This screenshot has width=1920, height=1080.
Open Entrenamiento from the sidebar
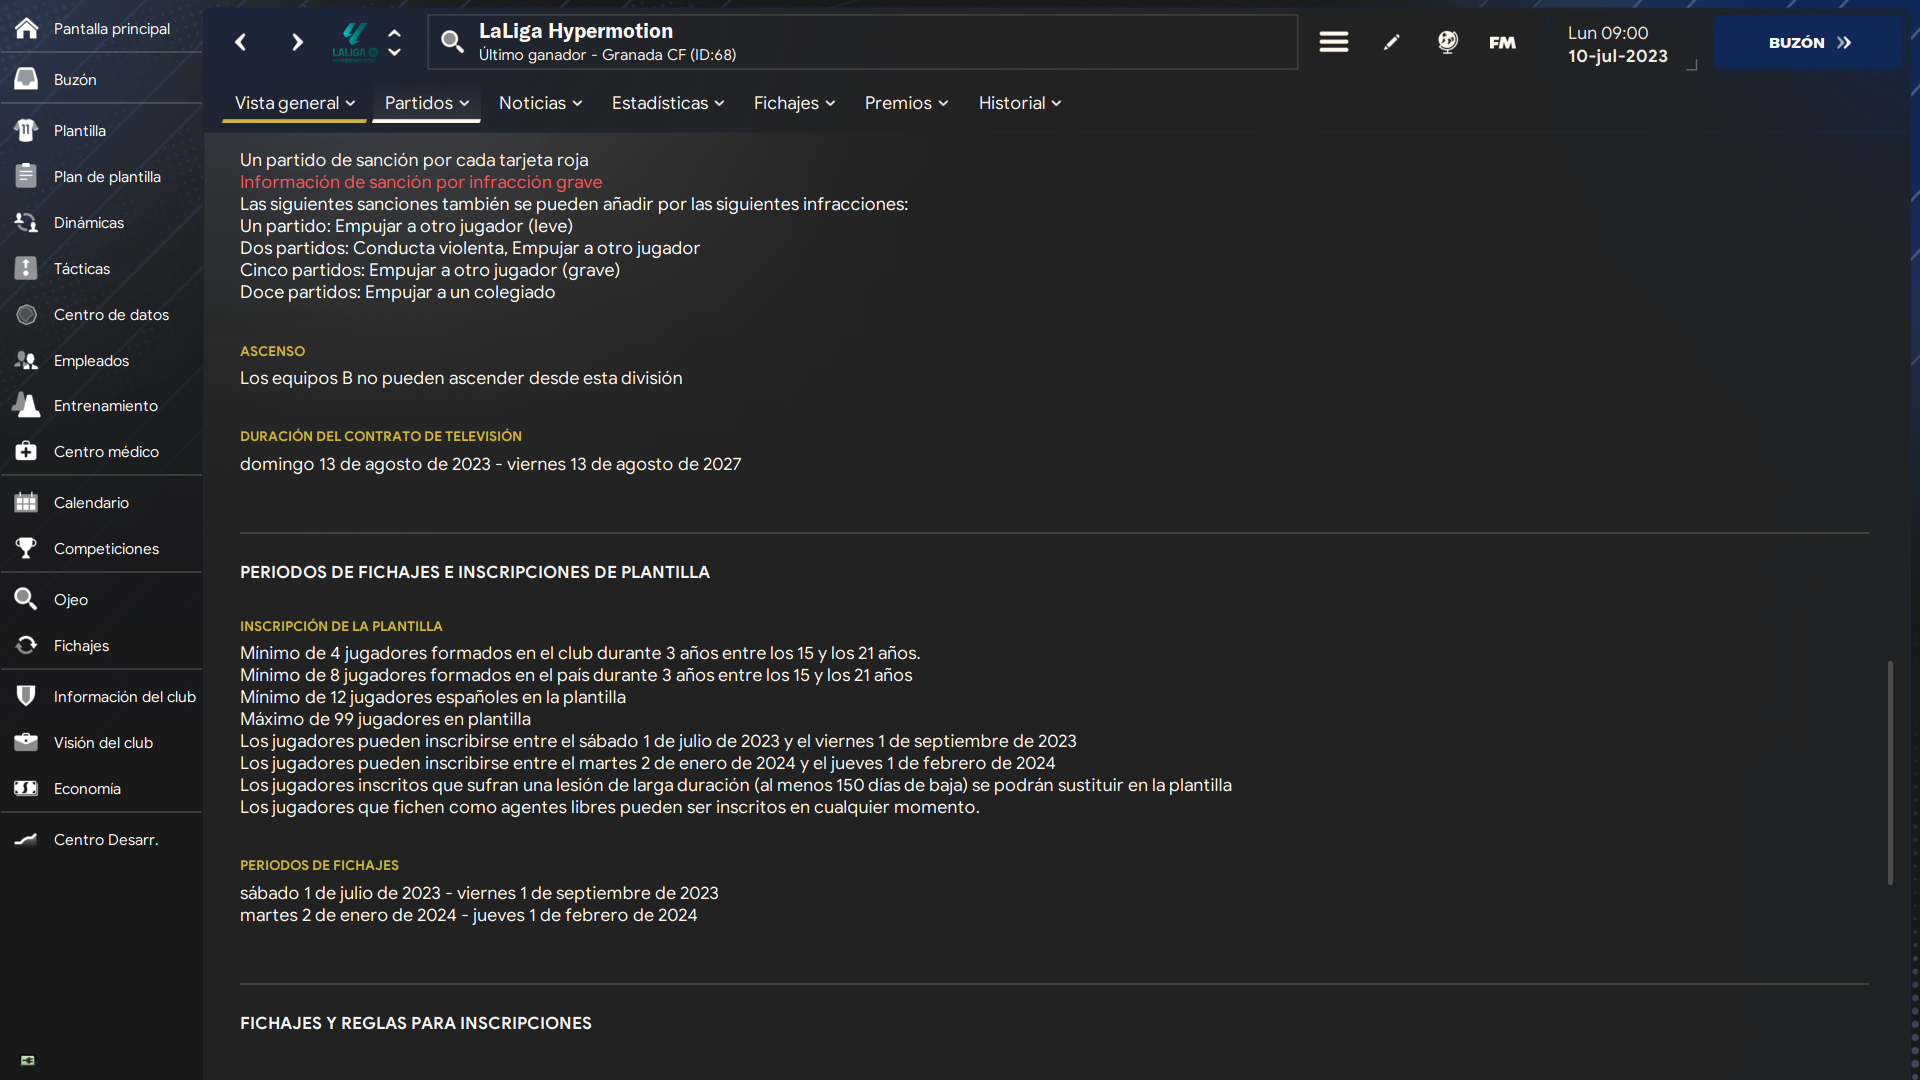click(x=106, y=405)
